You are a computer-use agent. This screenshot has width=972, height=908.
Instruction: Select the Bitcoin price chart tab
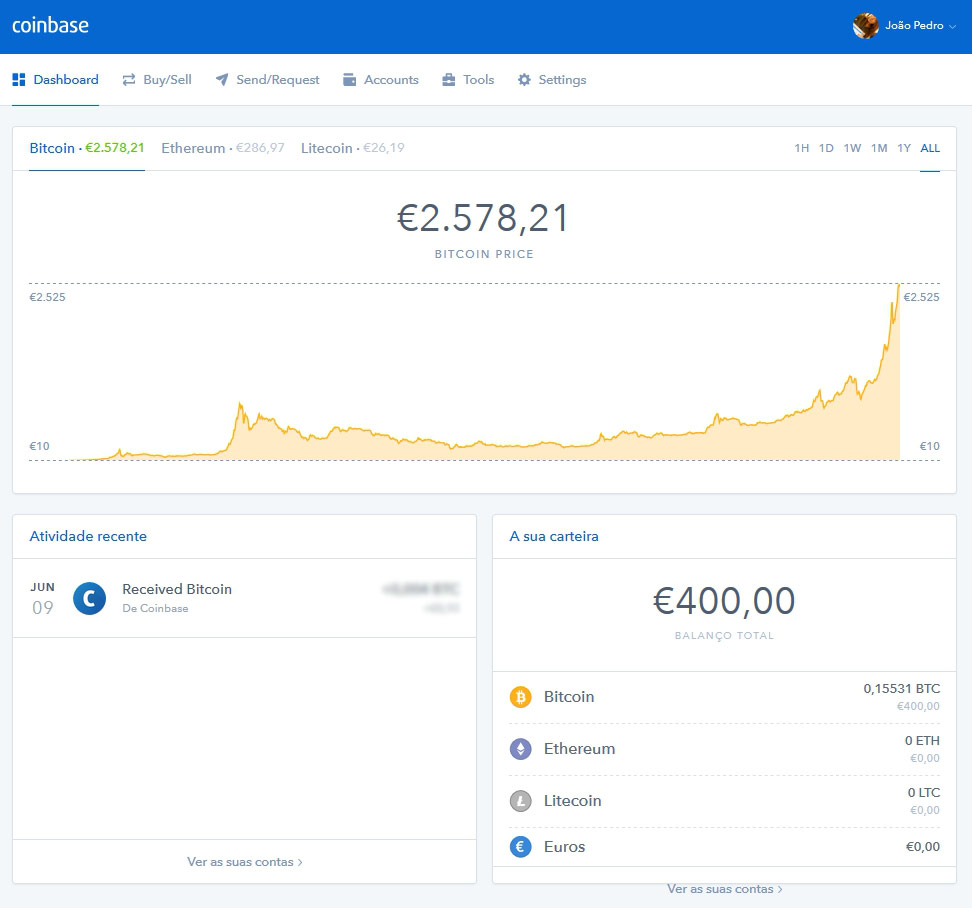[87, 148]
